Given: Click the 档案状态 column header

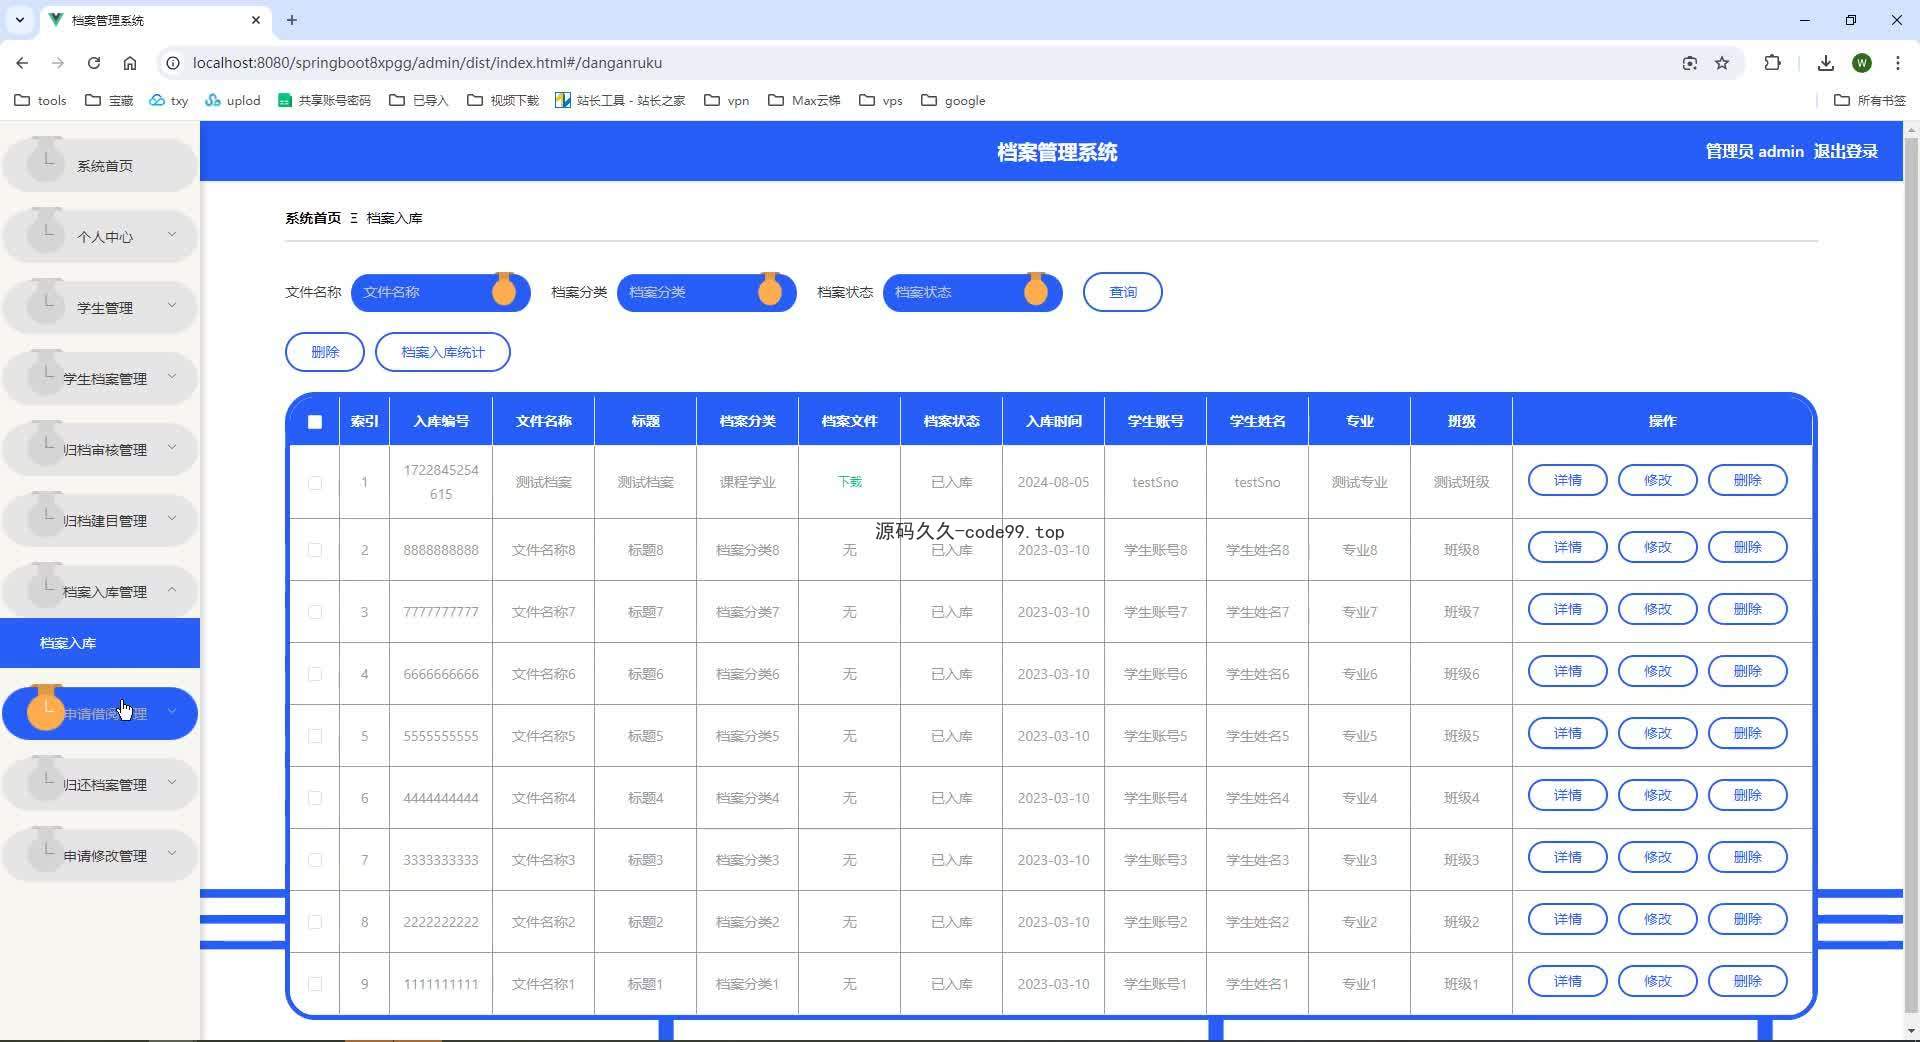Looking at the screenshot, I should click(x=951, y=421).
